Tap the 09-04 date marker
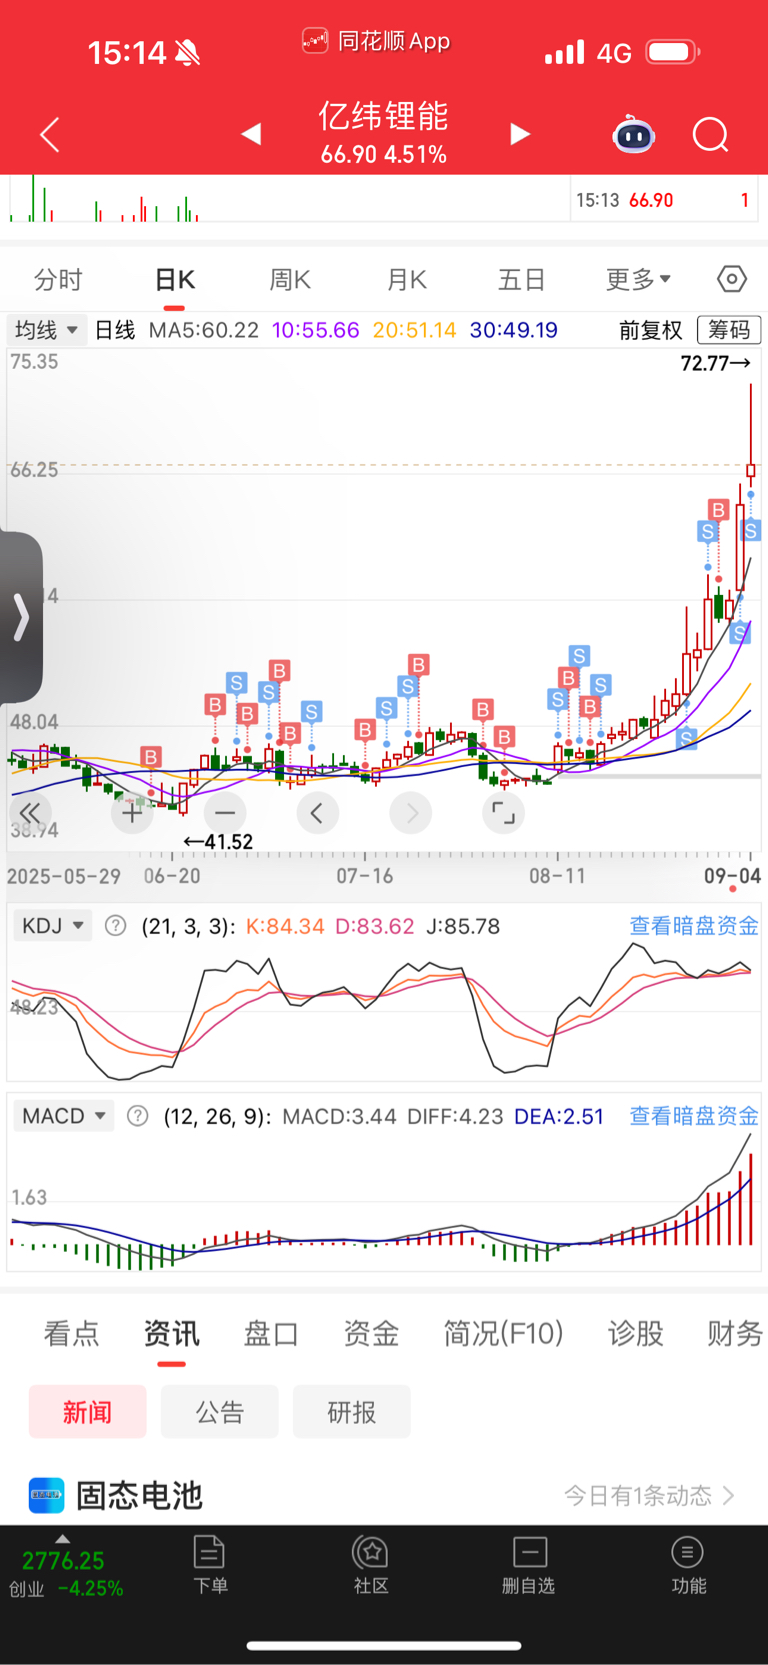The image size is (768, 1665). [732, 876]
